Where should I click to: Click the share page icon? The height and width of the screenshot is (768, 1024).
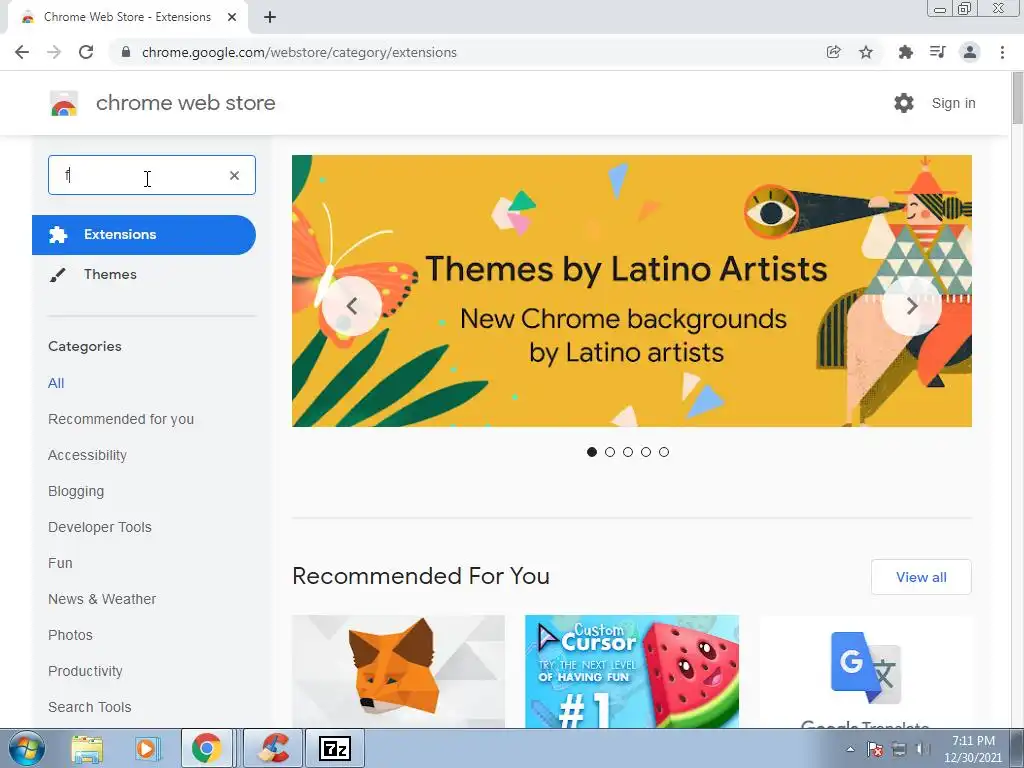(x=834, y=52)
